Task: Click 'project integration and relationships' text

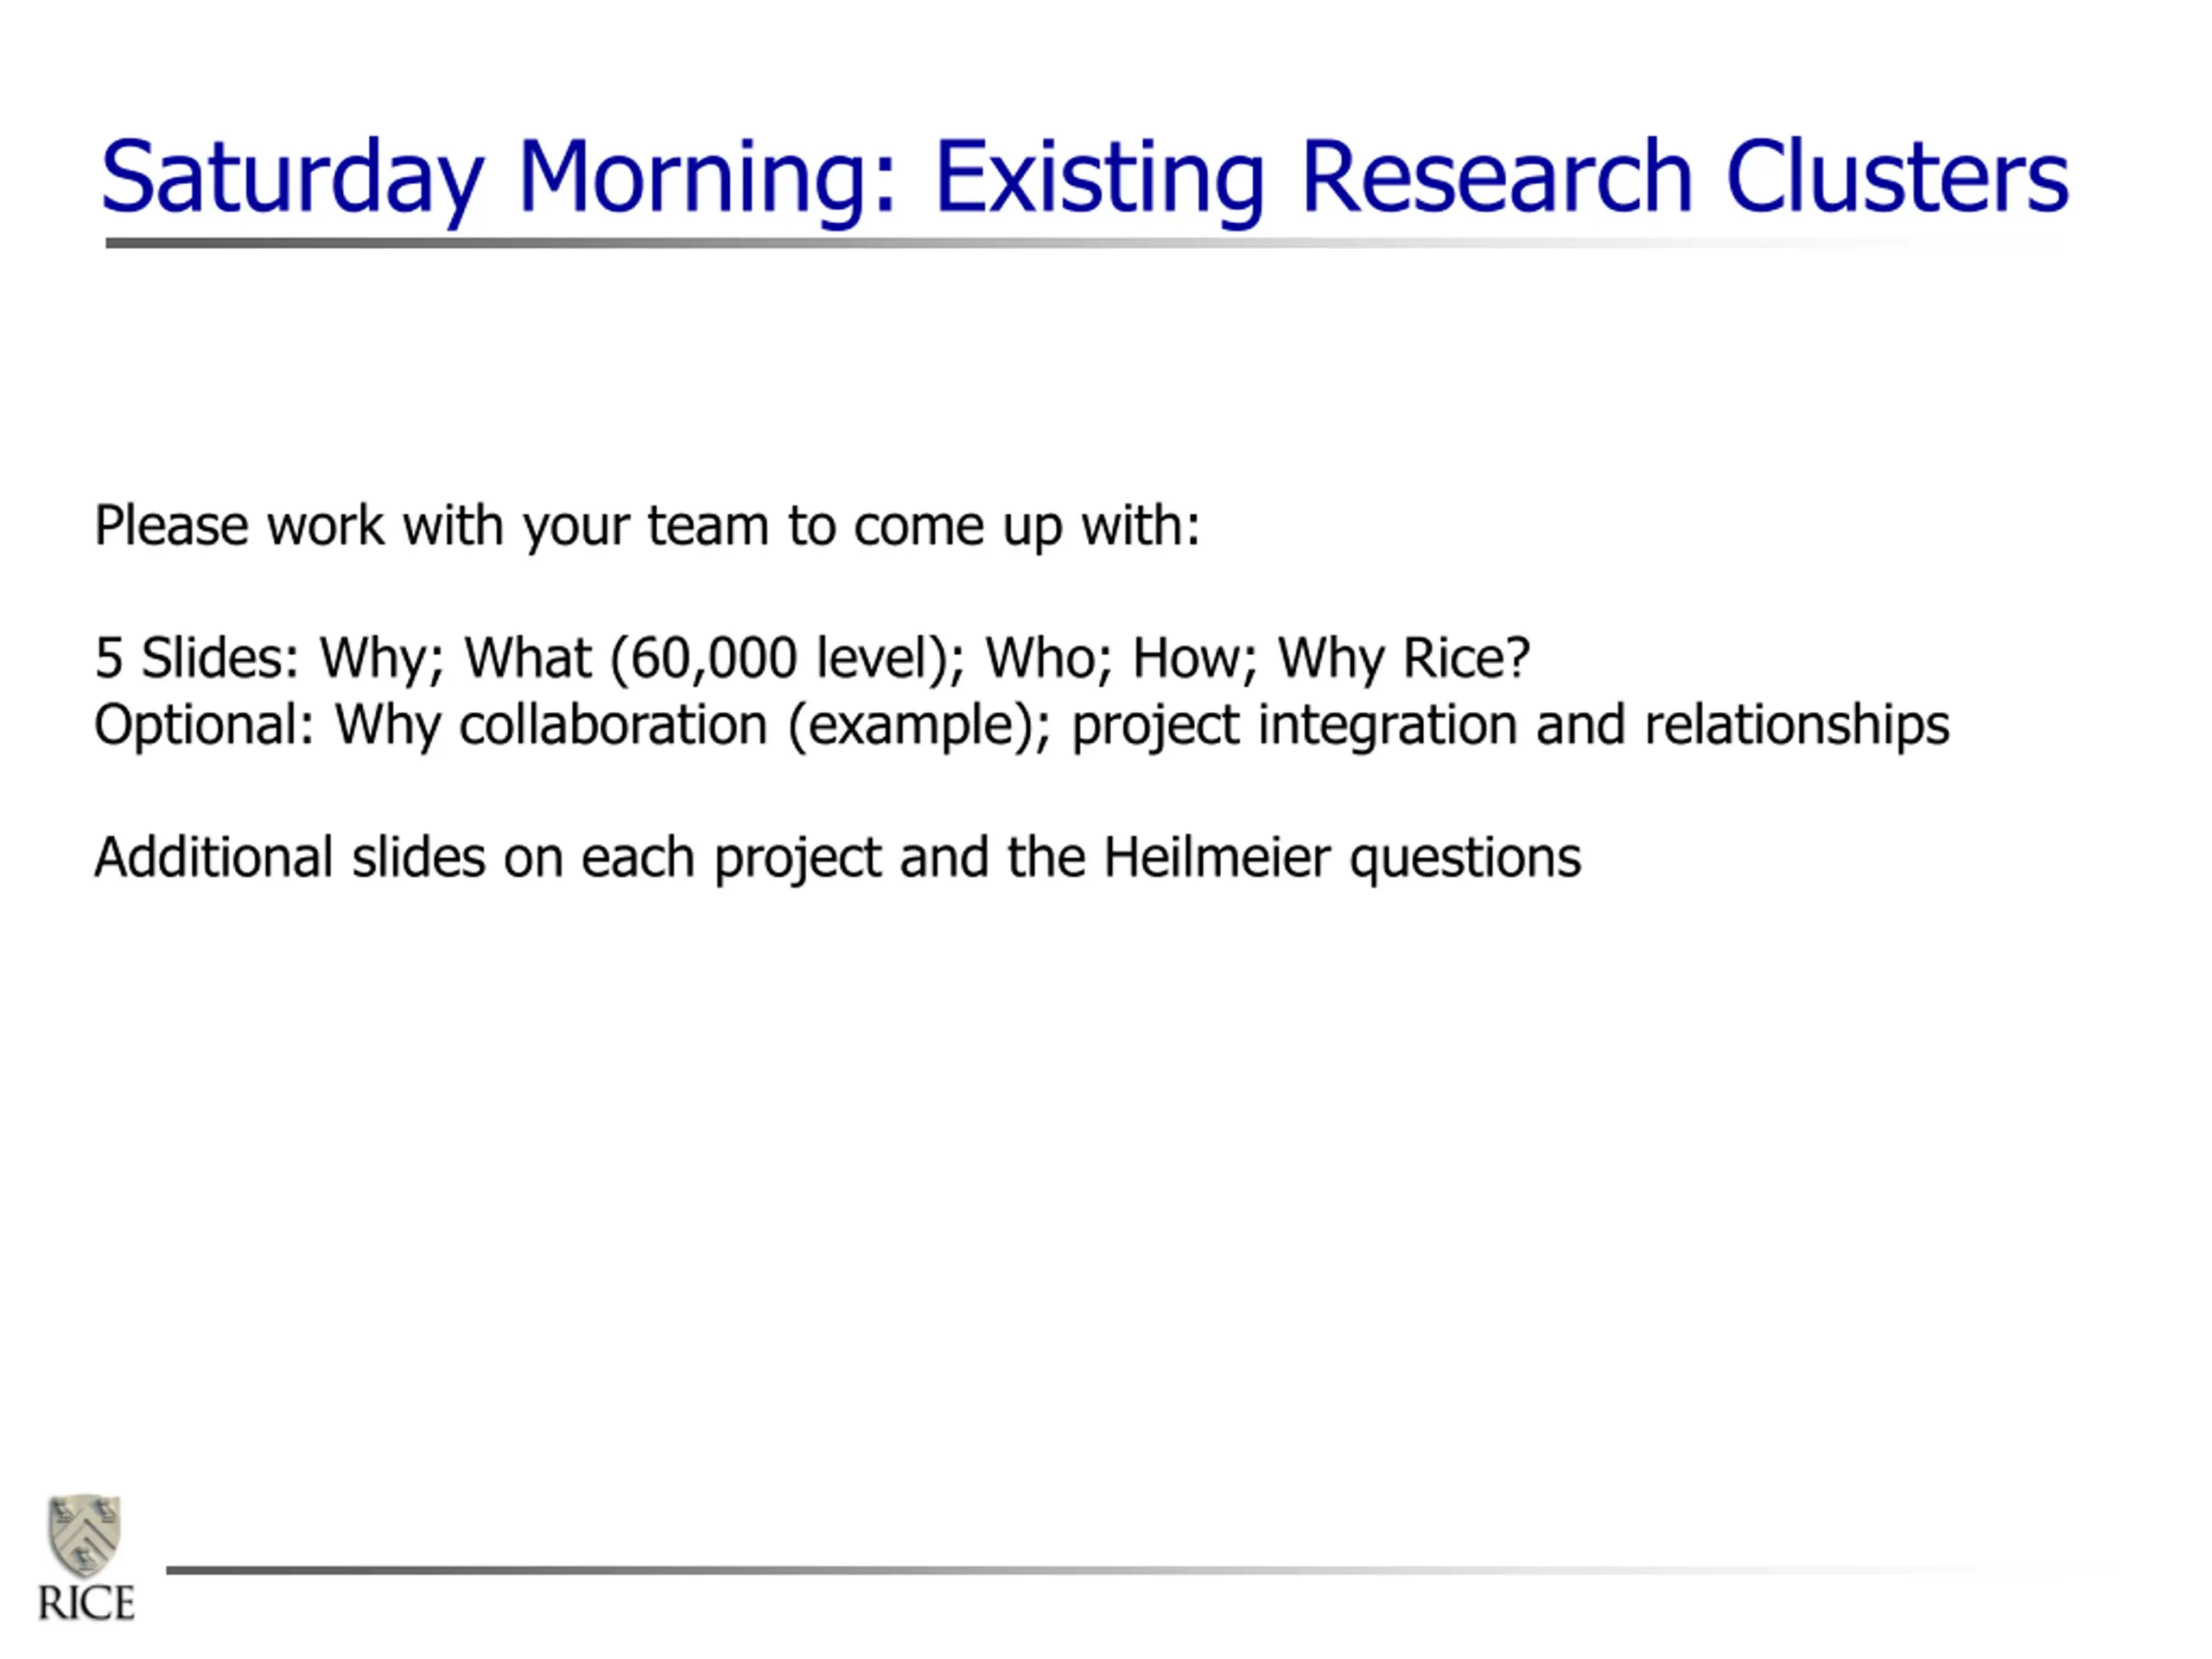Action: tap(1510, 726)
